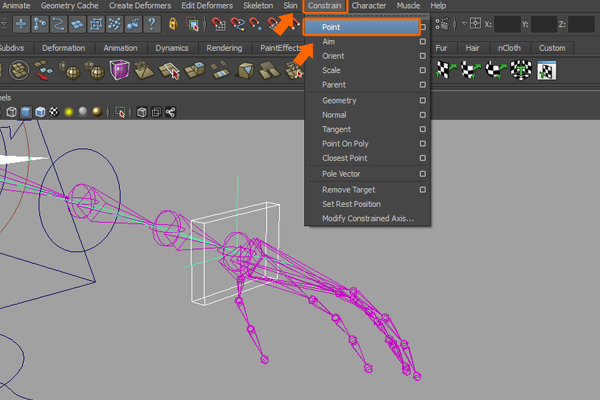Toggle miscellaneous question-mark selection mask

[152, 24]
